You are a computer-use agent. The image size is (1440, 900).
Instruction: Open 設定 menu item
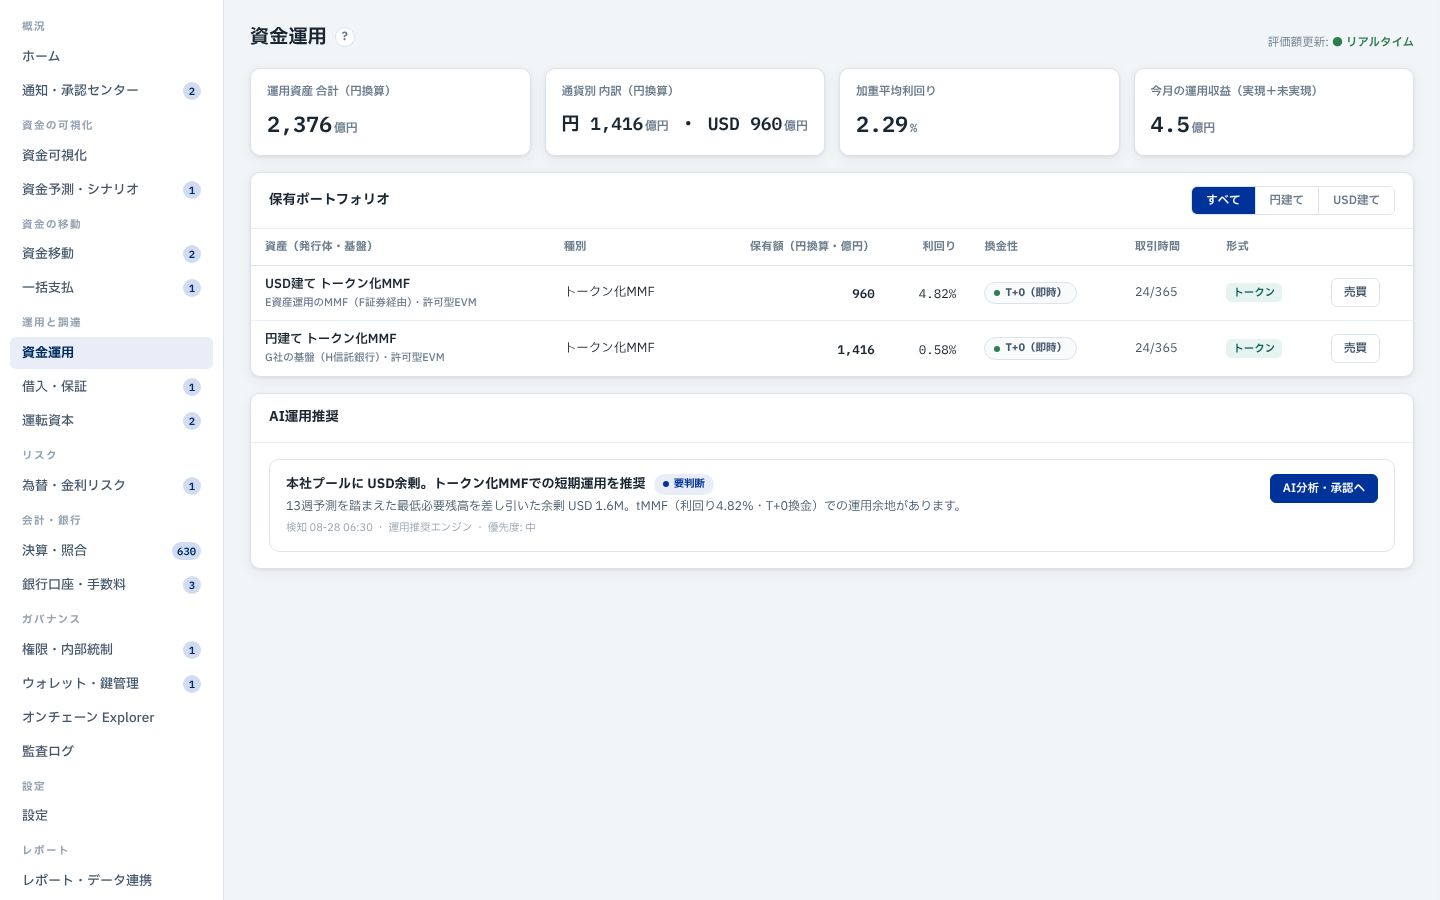[111, 815]
